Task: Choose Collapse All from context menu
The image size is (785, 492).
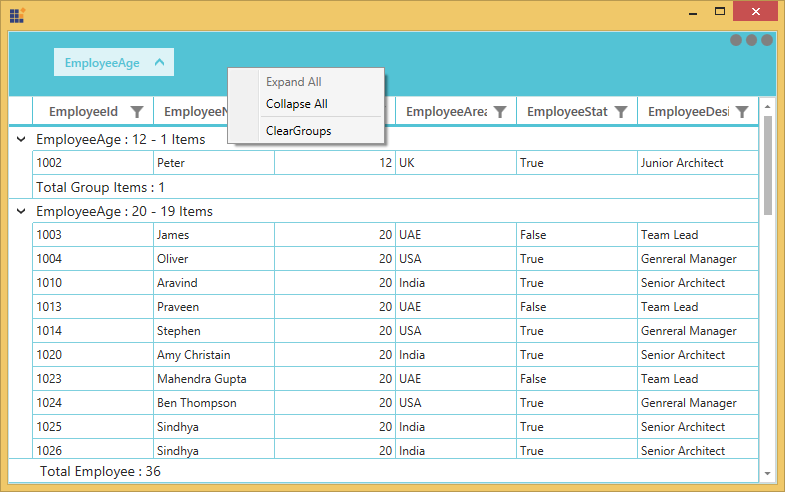Action: 296,104
